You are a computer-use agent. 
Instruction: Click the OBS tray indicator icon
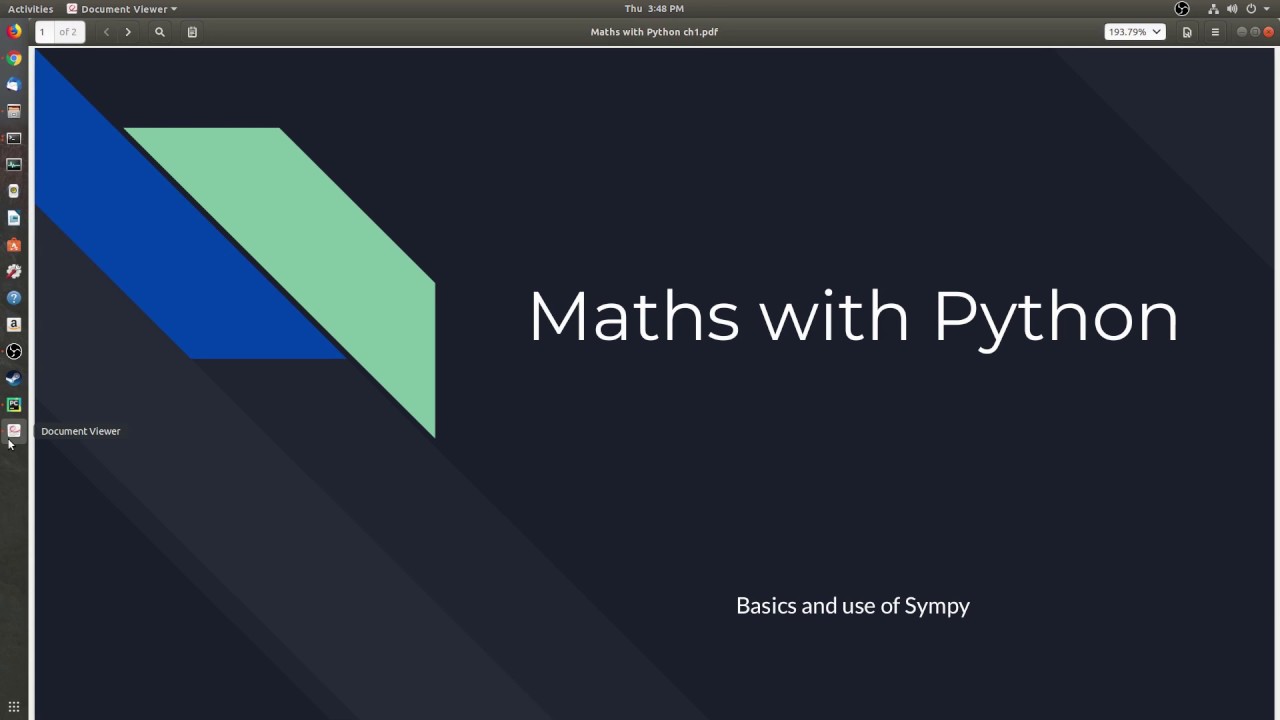pos(1182,9)
